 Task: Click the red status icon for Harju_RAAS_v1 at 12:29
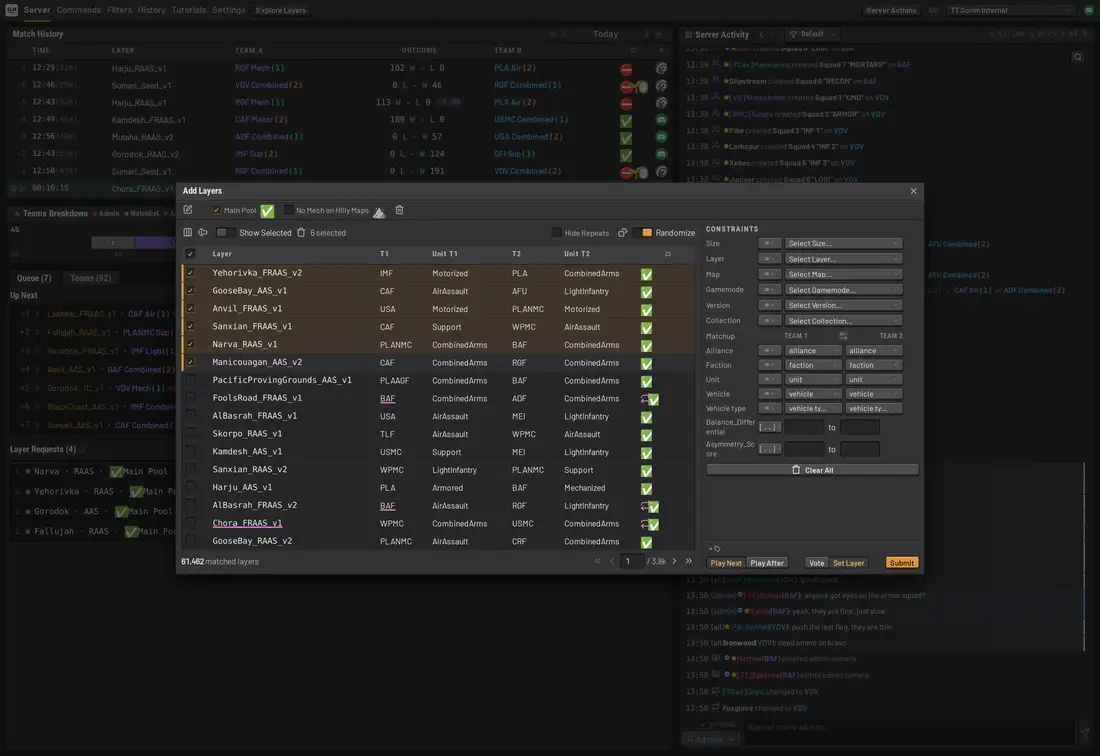pyautogui.click(x=626, y=69)
